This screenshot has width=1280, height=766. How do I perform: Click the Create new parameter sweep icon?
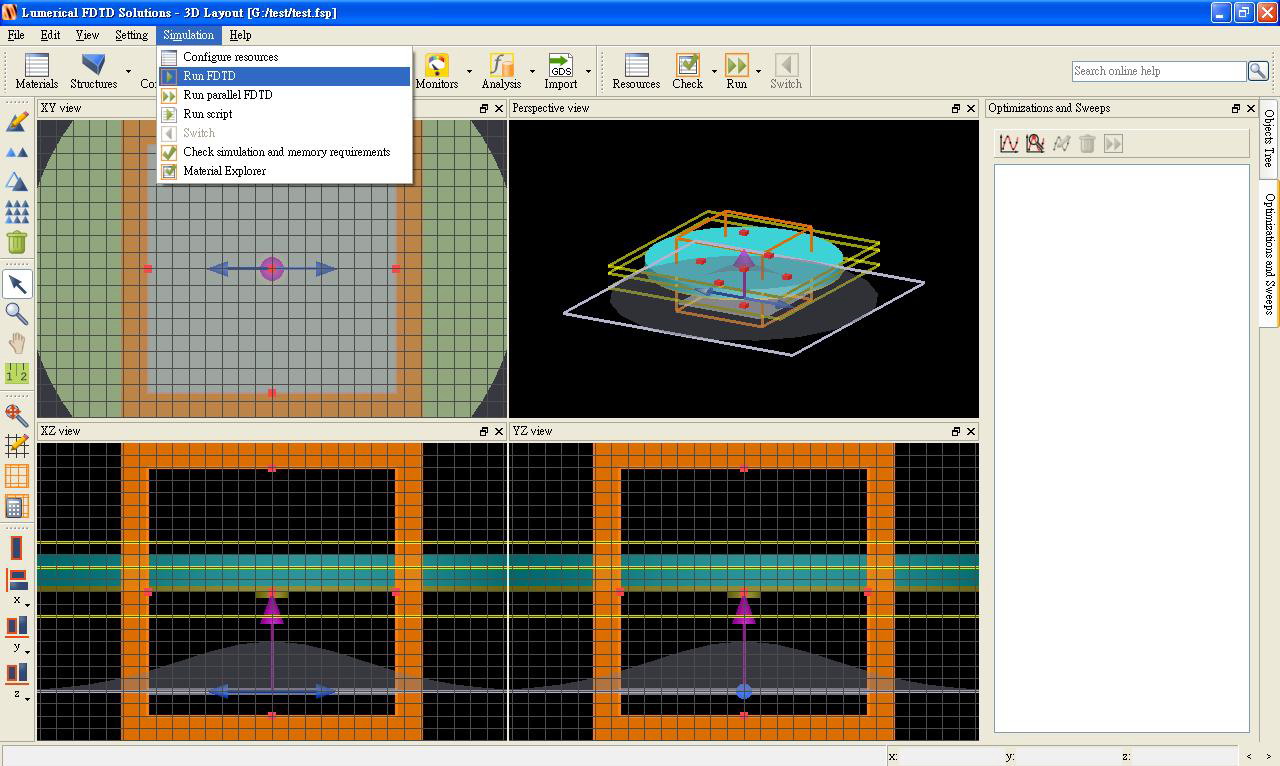[x=1009, y=144]
